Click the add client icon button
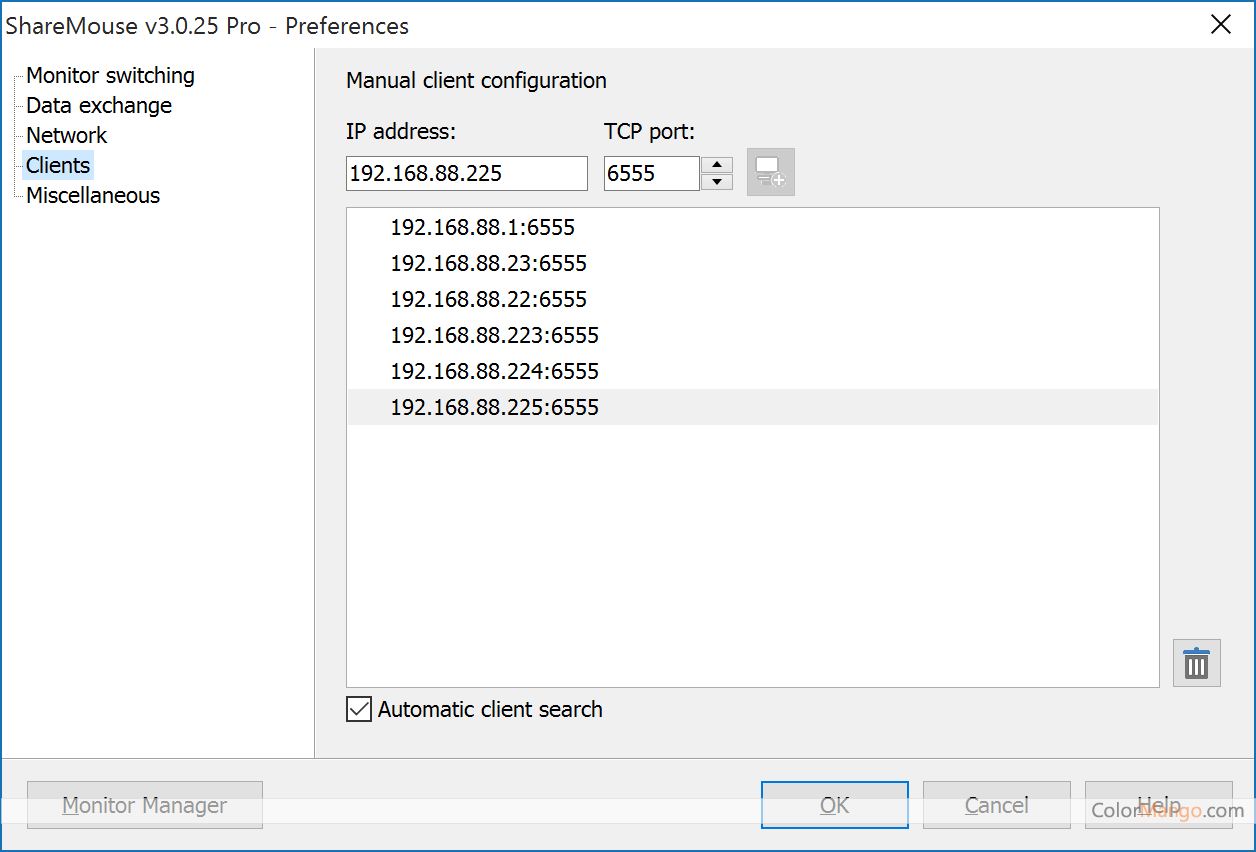 (770, 172)
